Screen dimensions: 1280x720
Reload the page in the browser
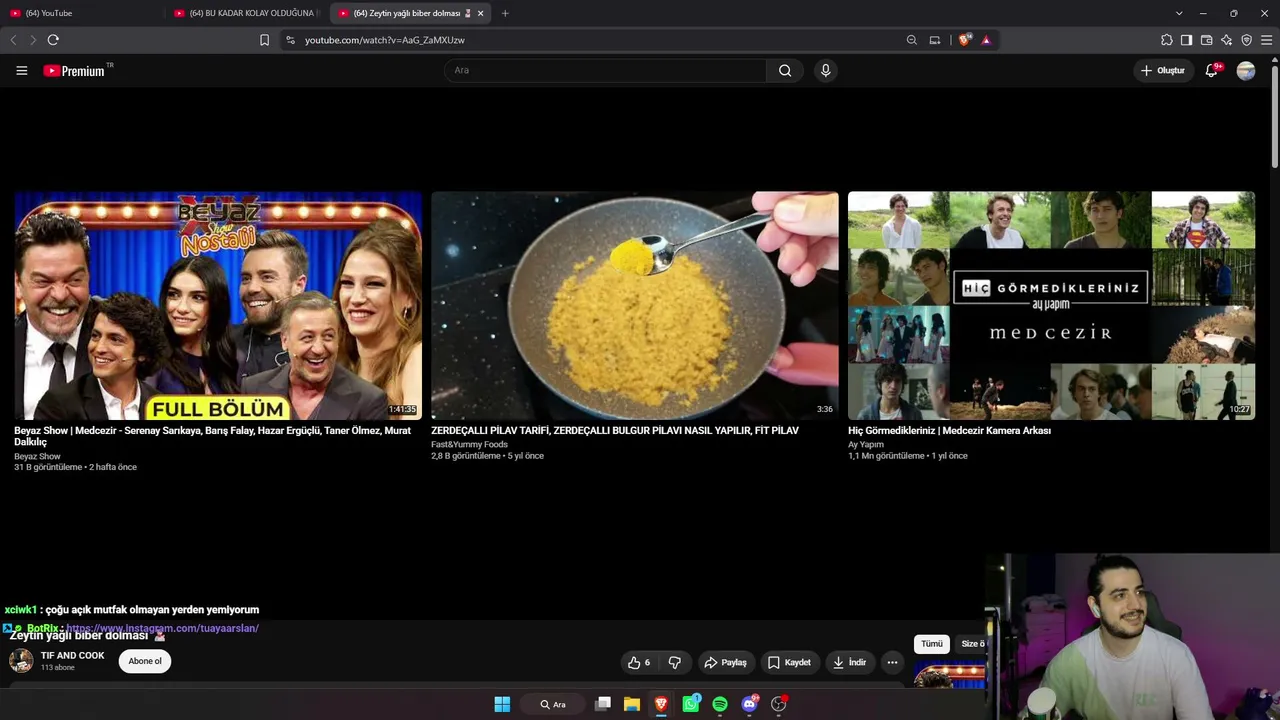pyautogui.click(x=53, y=40)
